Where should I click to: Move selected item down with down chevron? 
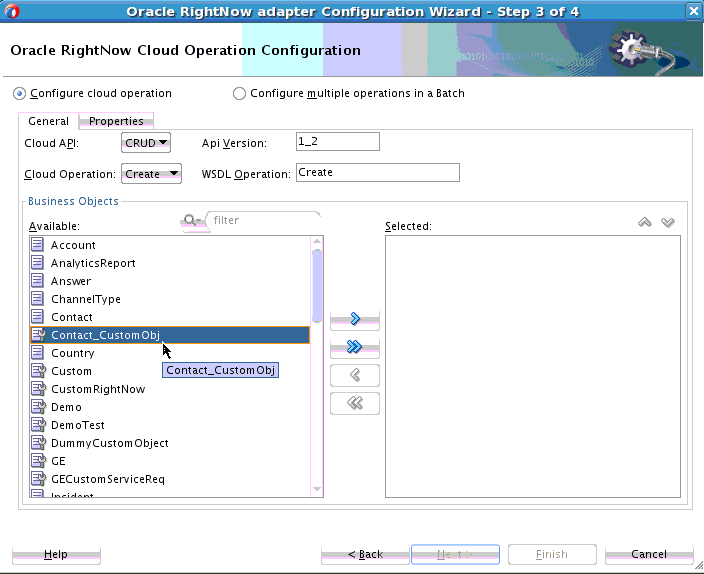(x=668, y=222)
